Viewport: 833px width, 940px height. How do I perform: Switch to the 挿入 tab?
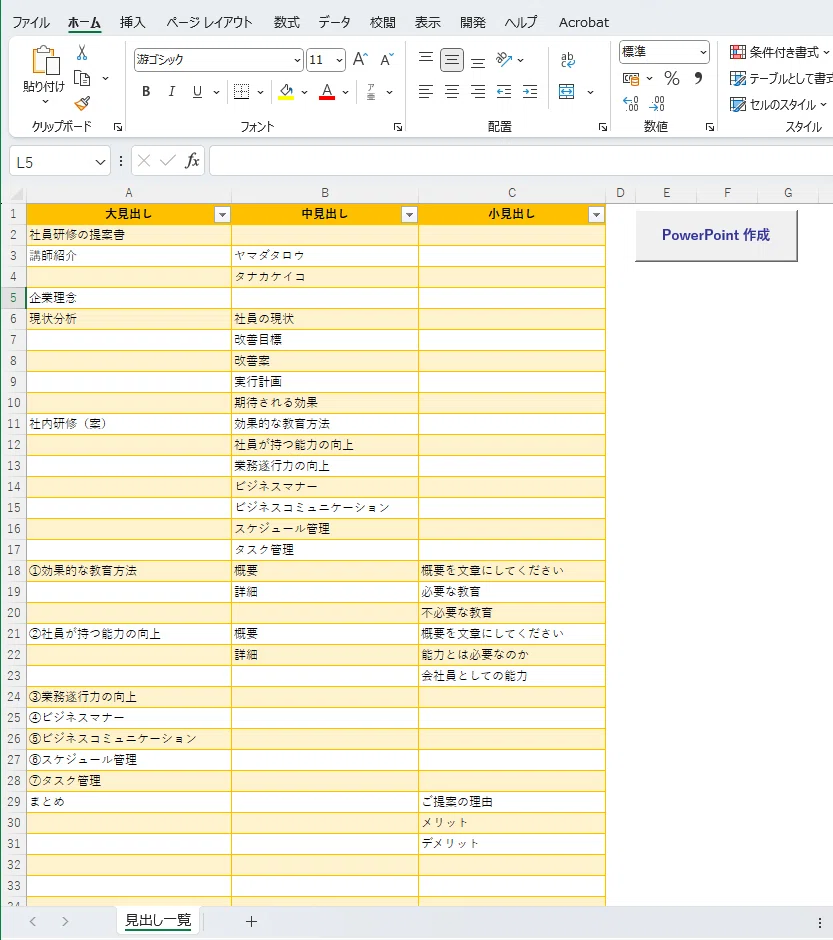tap(132, 23)
